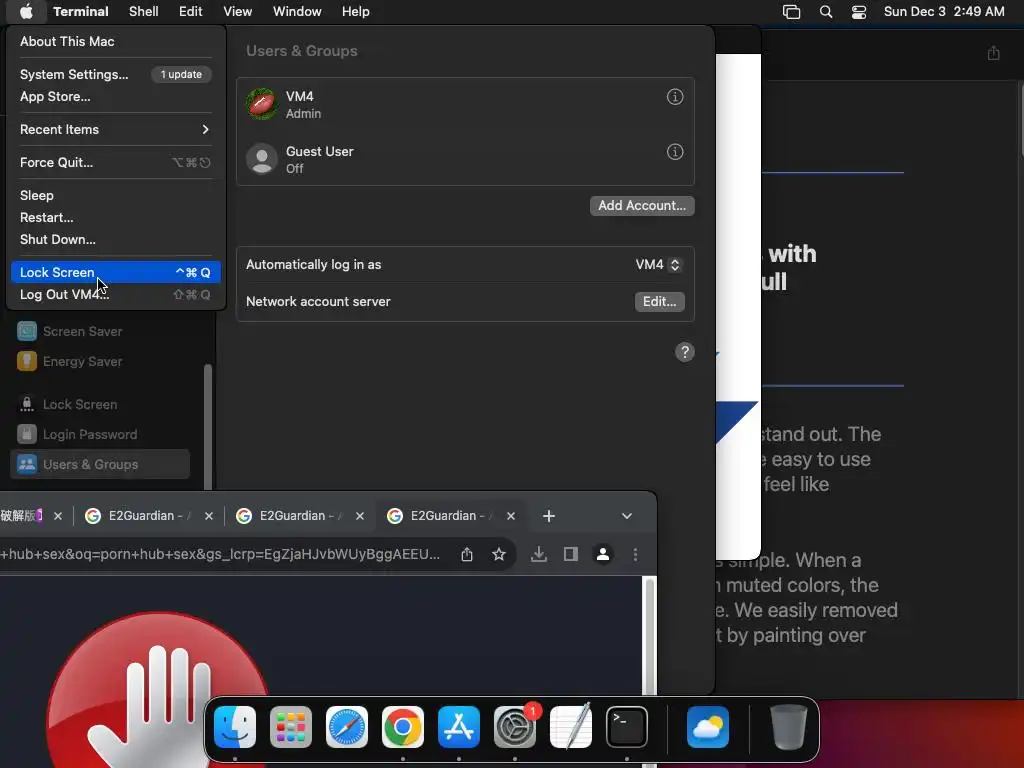Click VM4 football avatar picture

coord(262,104)
